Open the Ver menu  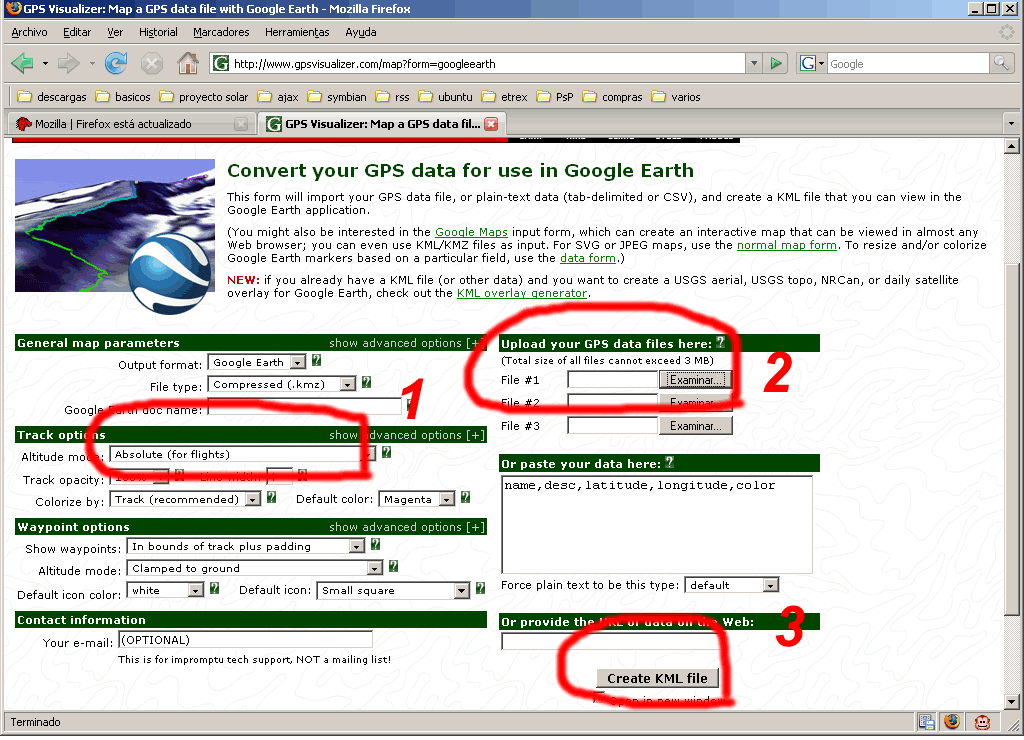coord(115,32)
